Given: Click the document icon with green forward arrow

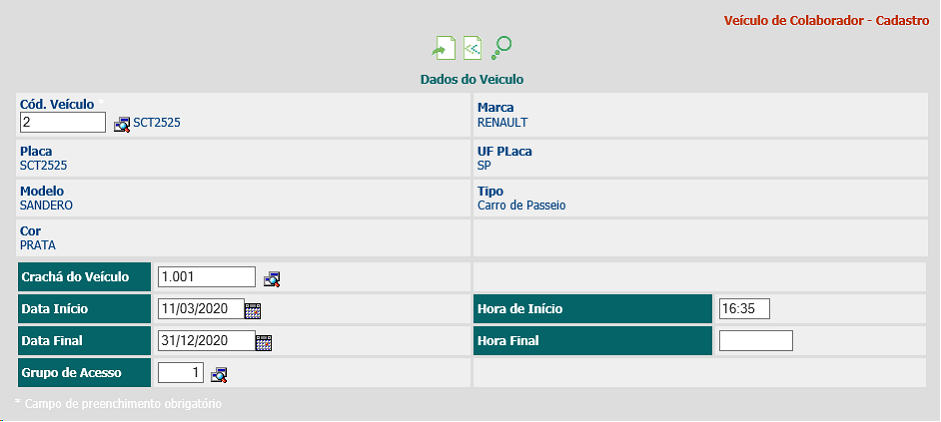Looking at the screenshot, I should click(x=443, y=48).
